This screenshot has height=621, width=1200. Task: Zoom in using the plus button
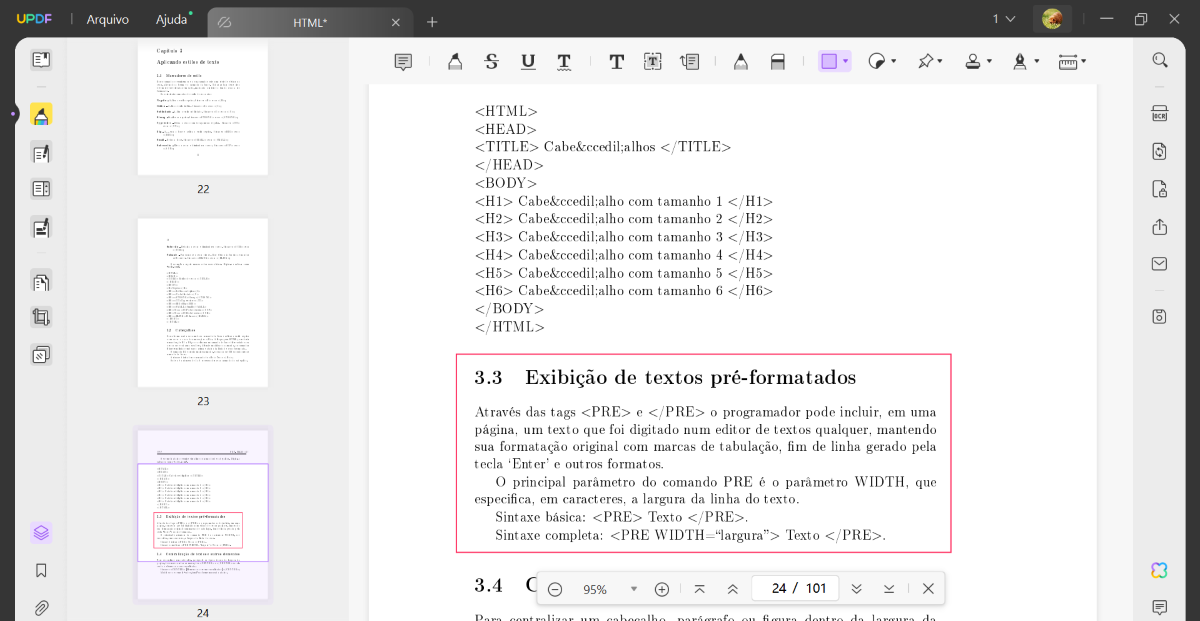tap(662, 588)
